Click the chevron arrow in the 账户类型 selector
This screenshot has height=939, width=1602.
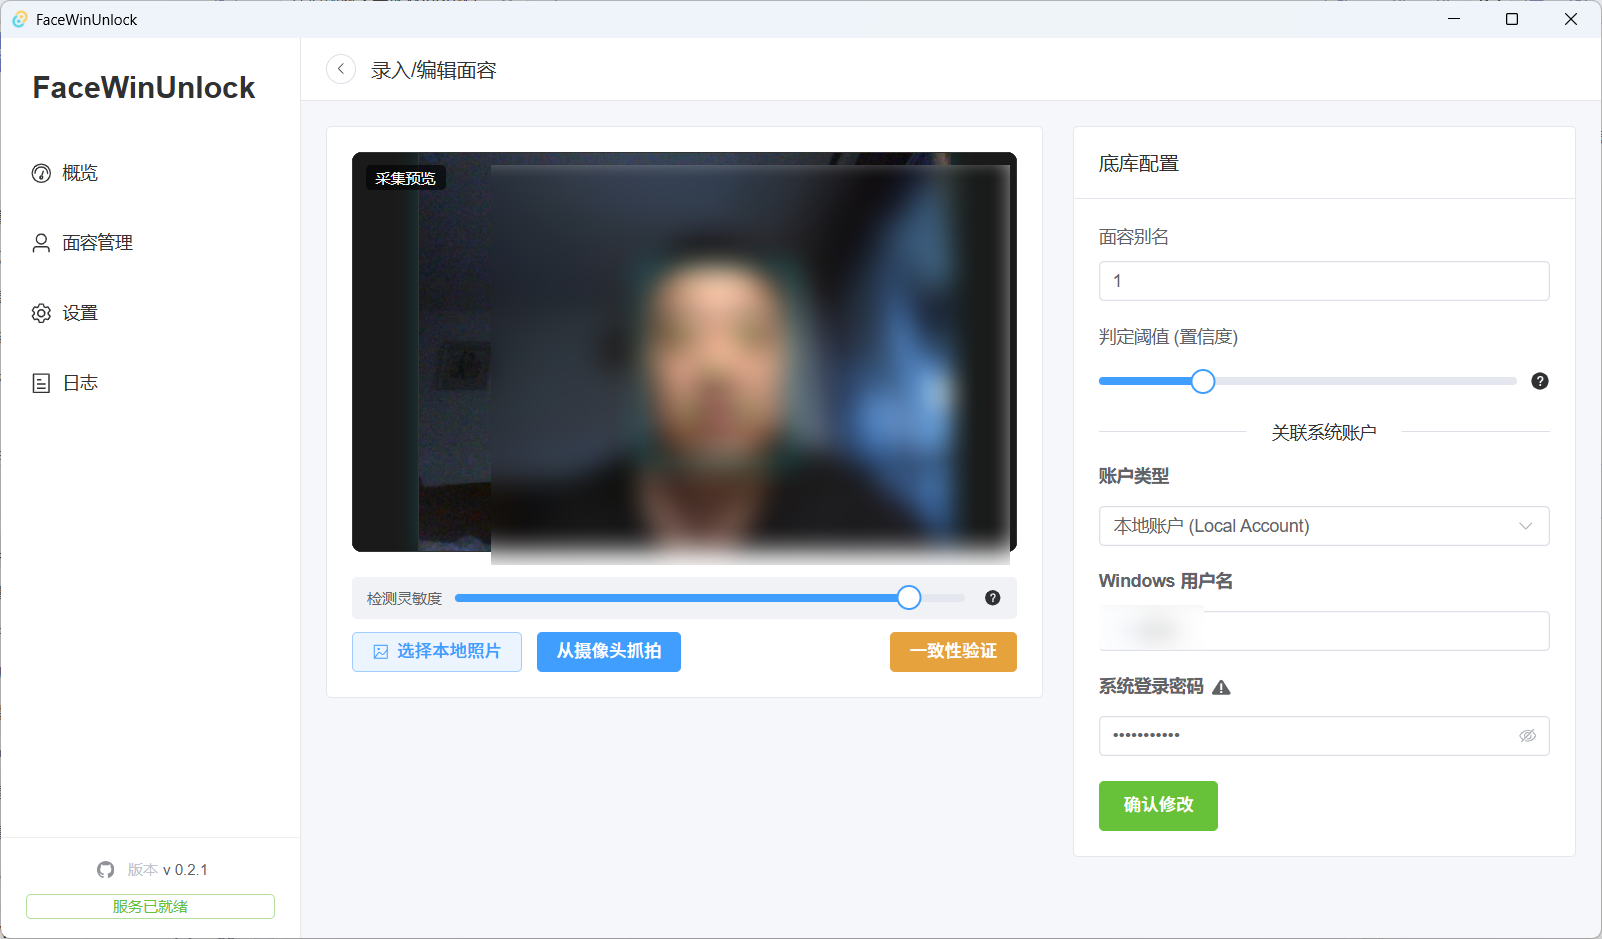1526,526
